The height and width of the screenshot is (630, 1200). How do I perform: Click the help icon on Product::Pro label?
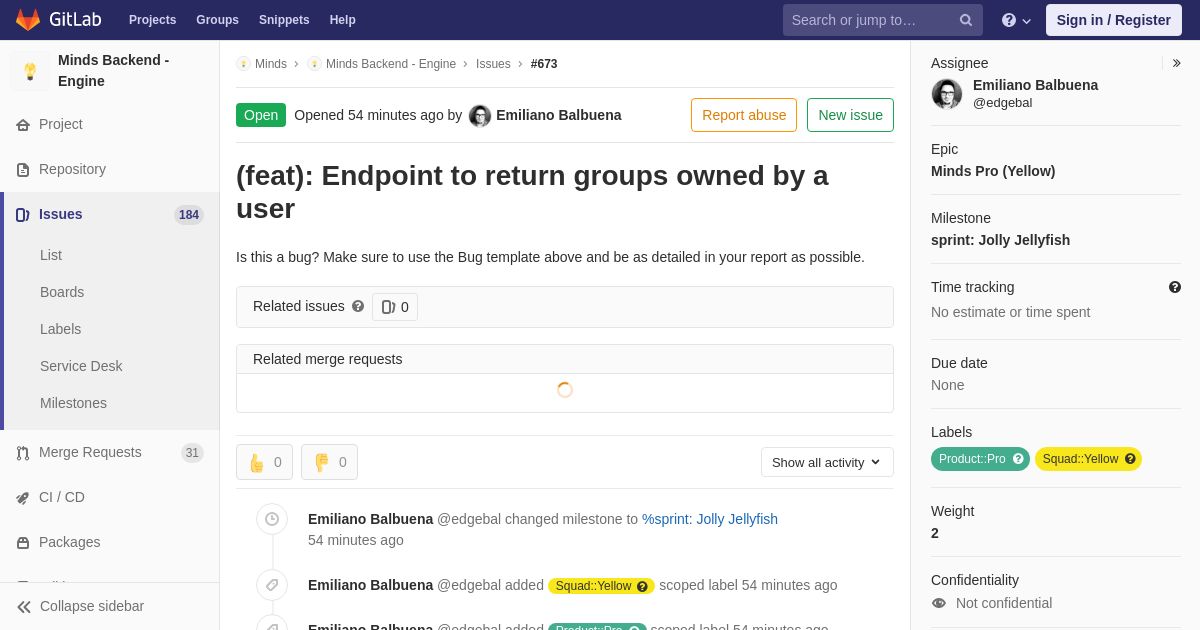1018,459
